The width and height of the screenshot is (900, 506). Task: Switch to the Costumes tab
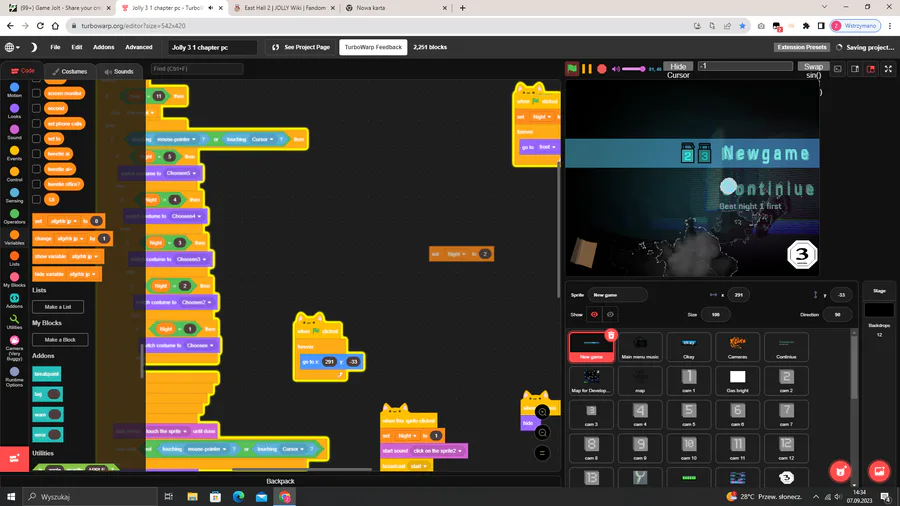(x=69, y=72)
